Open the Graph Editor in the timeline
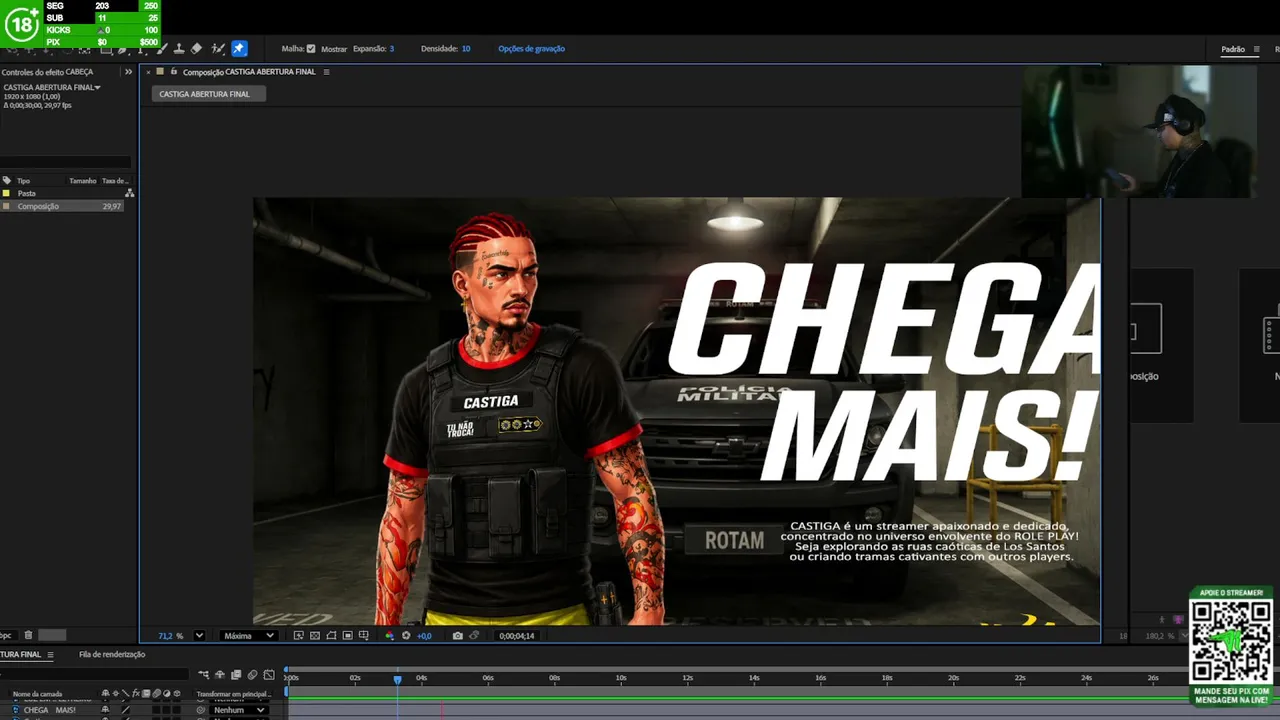This screenshot has height=720, width=1280. click(x=269, y=675)
